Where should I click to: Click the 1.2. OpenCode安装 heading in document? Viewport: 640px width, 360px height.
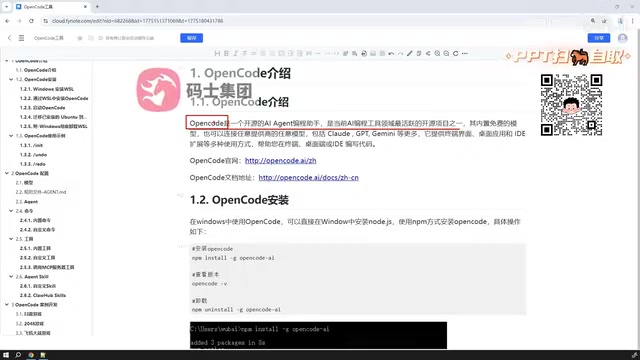coord(239,200)
